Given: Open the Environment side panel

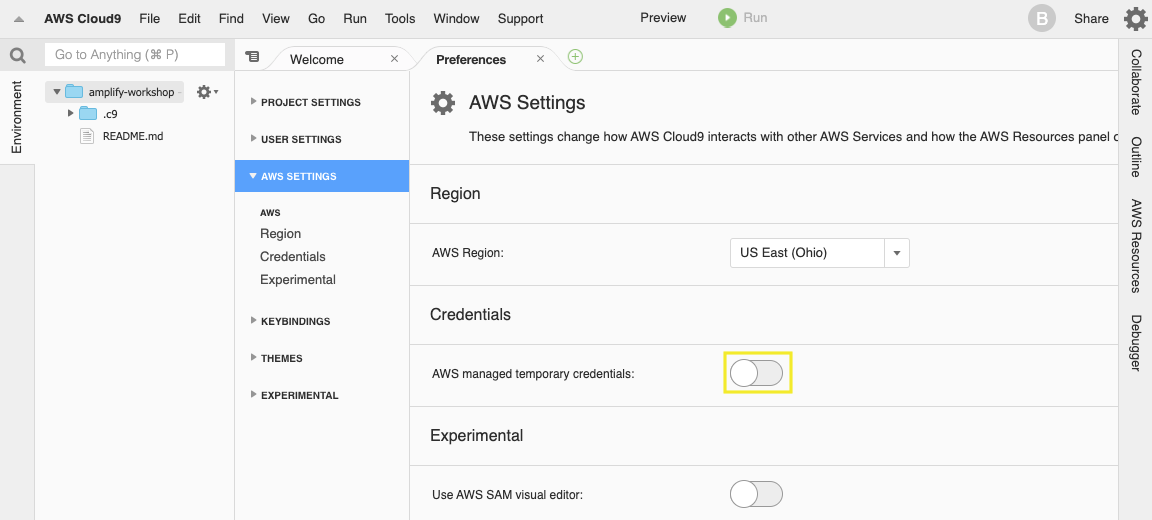Looking at the screenshot, I should point(17,118).
